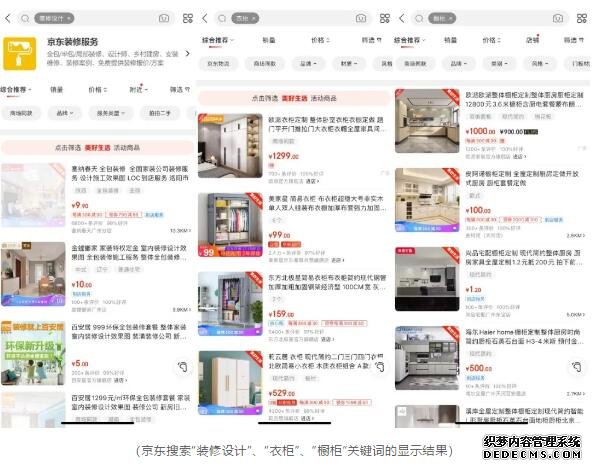The image size is (592, 469).
Task: Tap the 点击筛选 美好生活 banner above the ¥1299 wardrobe
Action: pyautogui.click(x=294, y=98)
